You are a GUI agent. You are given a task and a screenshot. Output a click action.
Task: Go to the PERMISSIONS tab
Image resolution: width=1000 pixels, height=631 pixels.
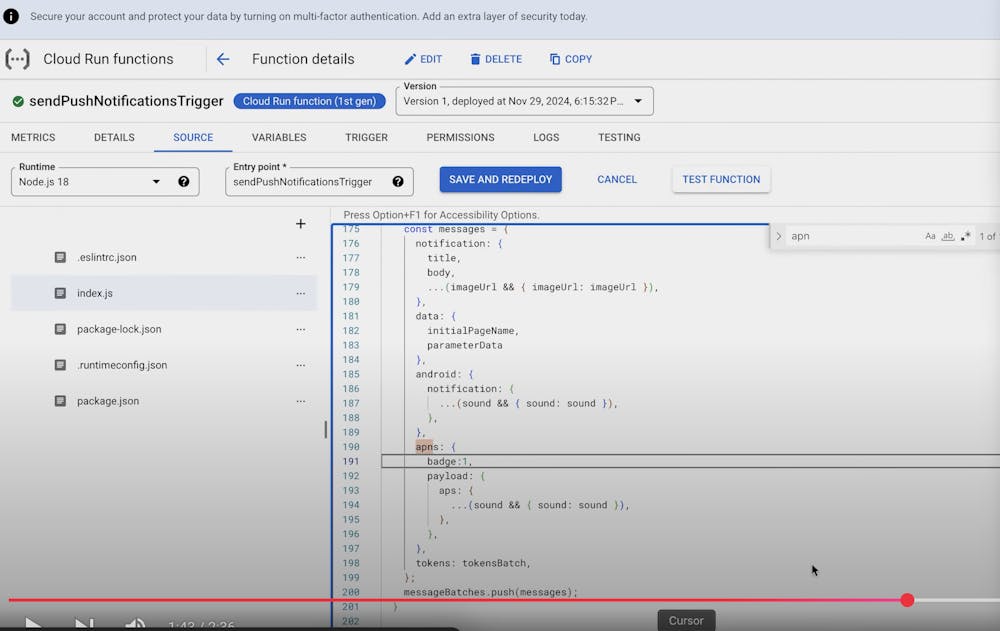pyautogui.click(x=460, y=137)
